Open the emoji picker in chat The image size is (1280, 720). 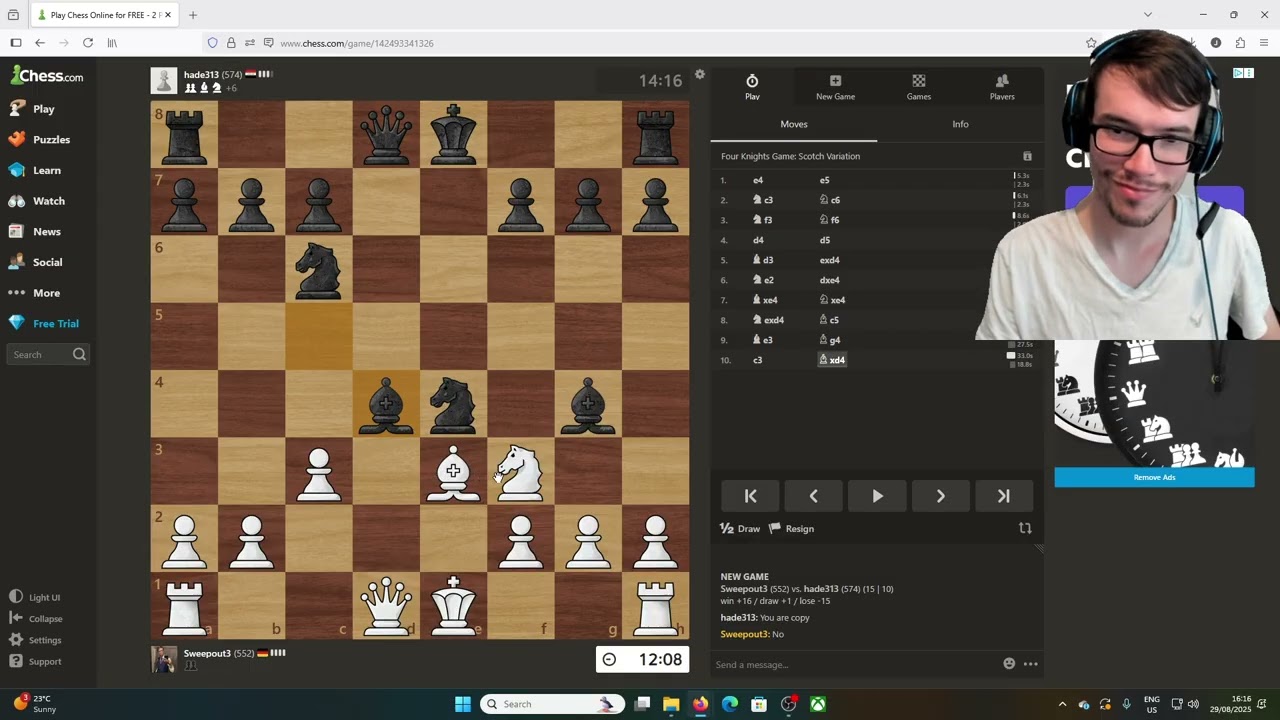click(x=1009, y=664)
